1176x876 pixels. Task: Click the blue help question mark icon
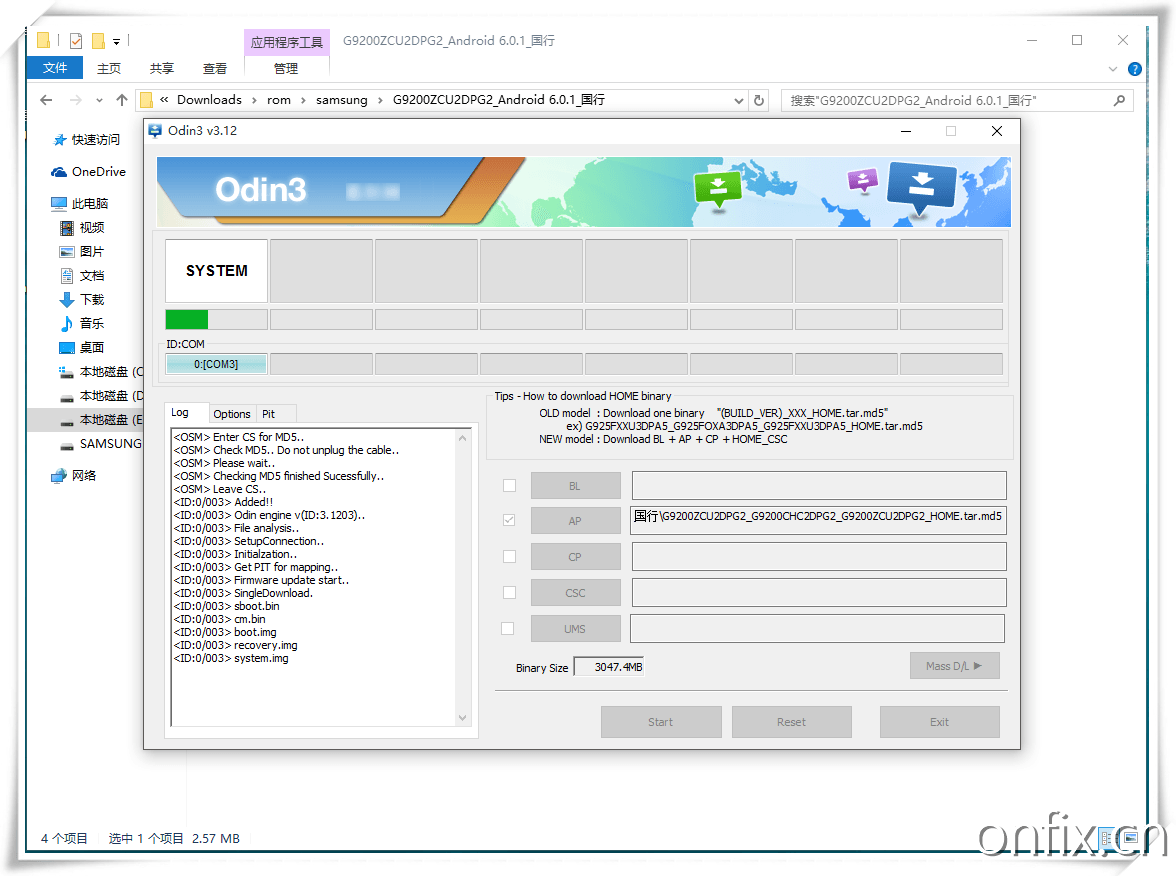pyautogui.click(x=1135, y=69)
